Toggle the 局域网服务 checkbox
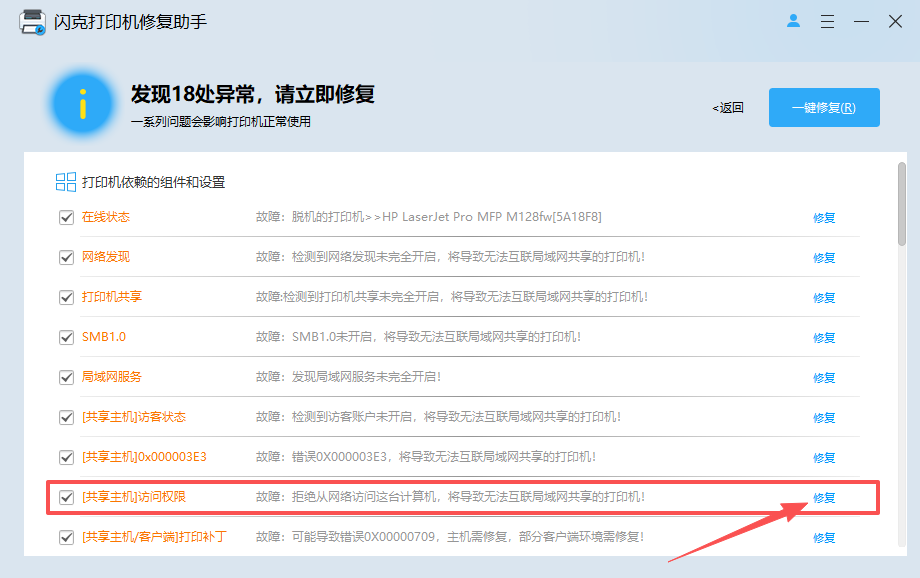 coord(67,377)
